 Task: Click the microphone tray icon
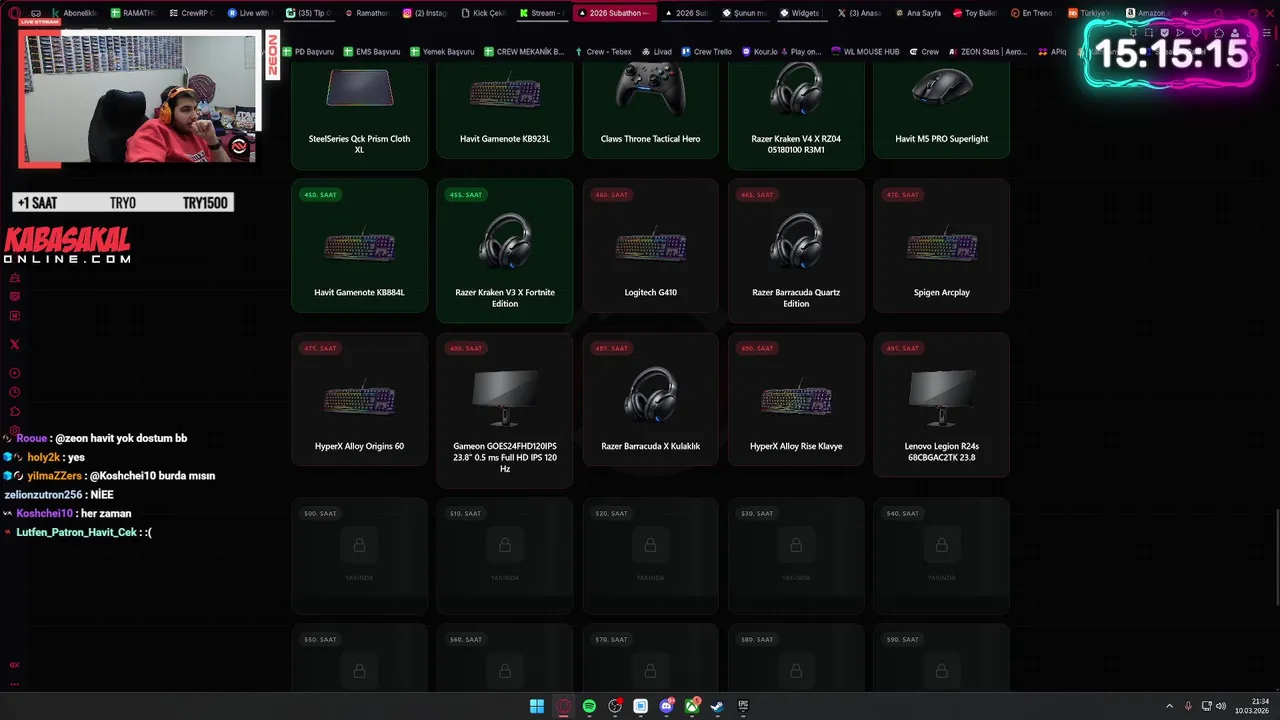pyautogui.click(x=1188, y=706)
